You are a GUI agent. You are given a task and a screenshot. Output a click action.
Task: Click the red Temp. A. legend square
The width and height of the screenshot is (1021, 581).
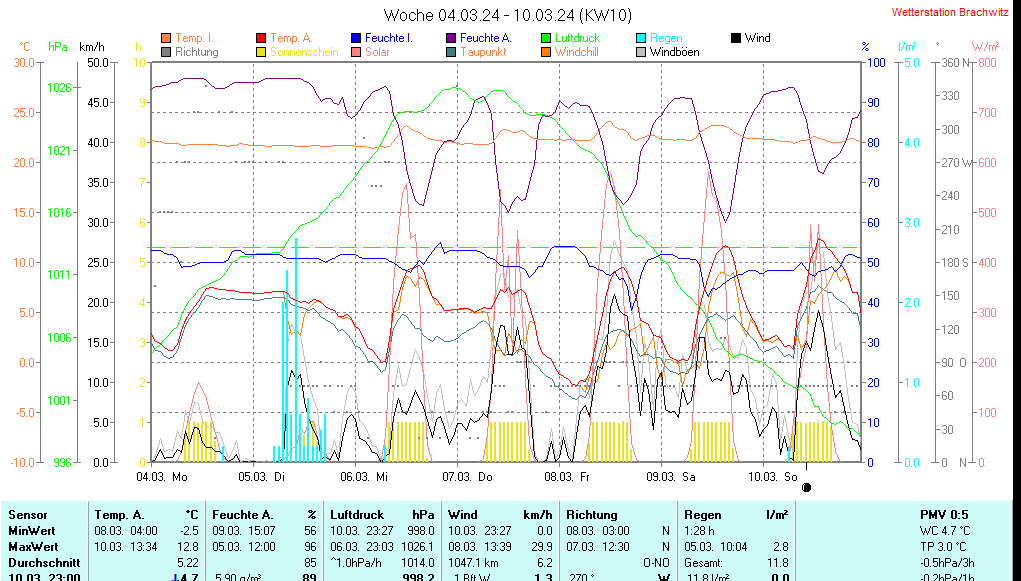pyautogui.click(x=261, y=38)
